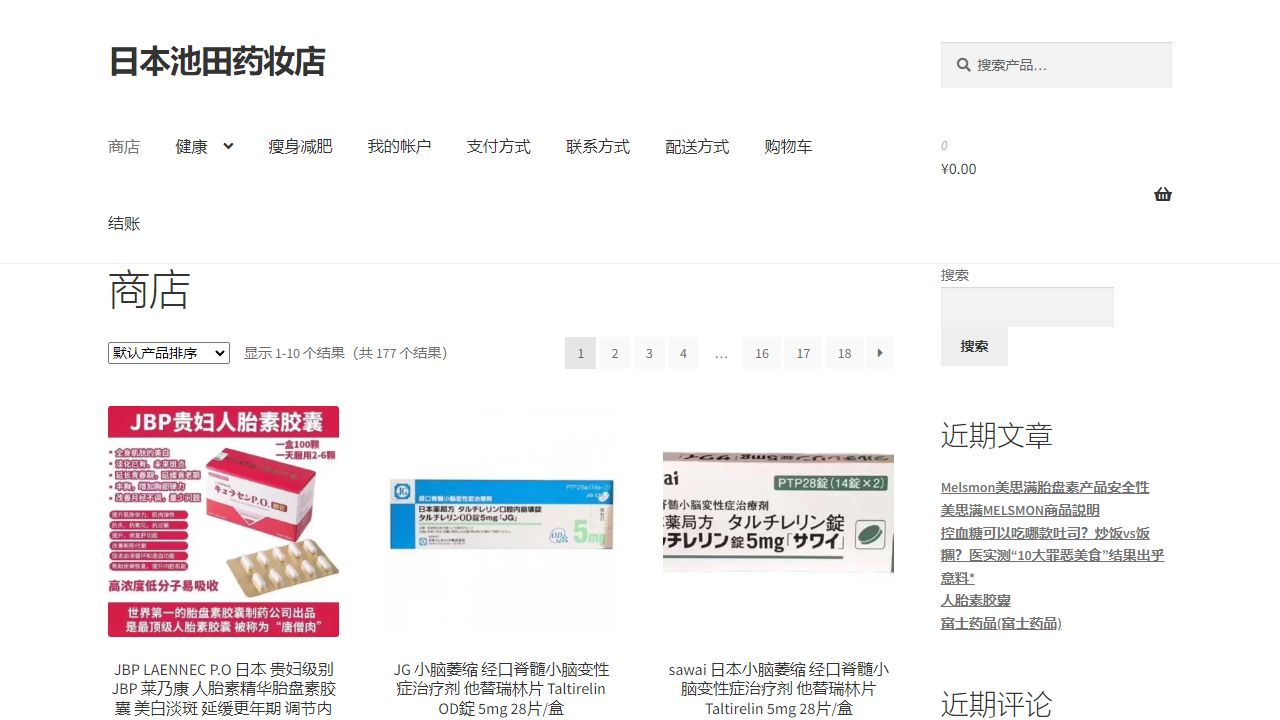Open the 默认产品排序 sorting dropdown
The width and height of the screenshot is (1280, 720).
click(x=169, y=353)
